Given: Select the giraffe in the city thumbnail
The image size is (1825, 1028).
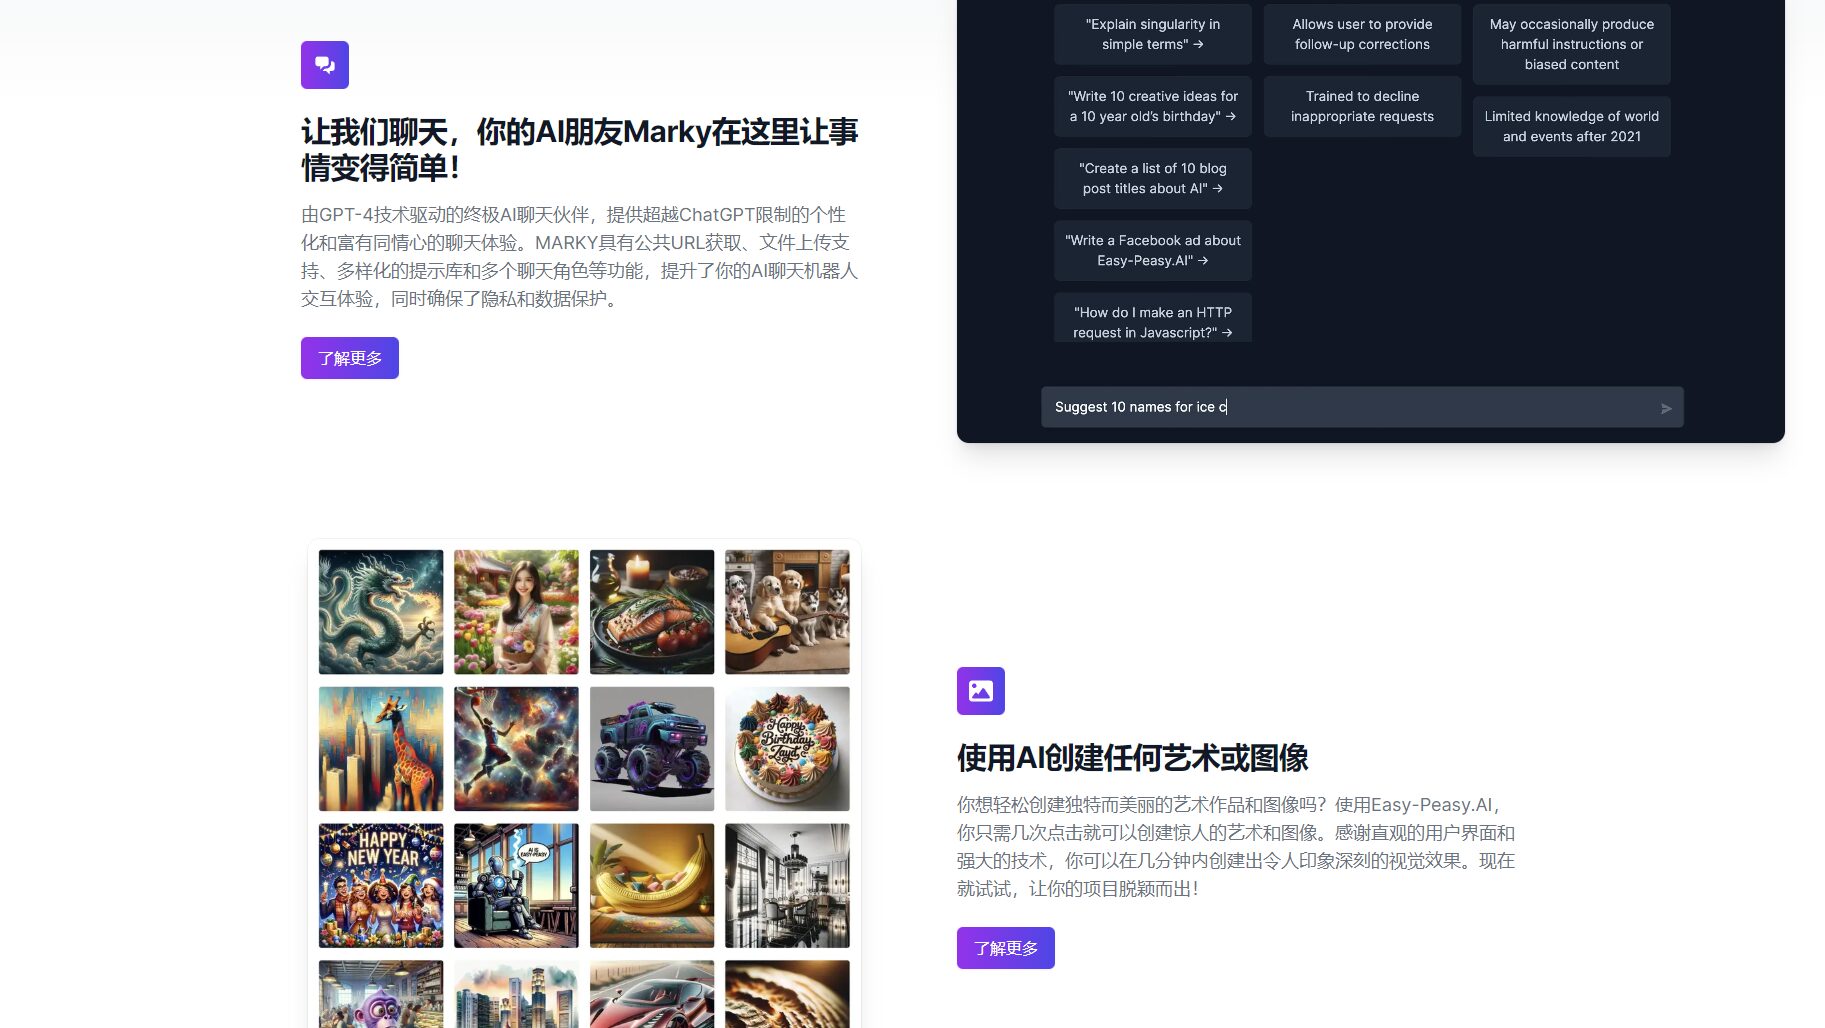Looking at the screenshot, I should [380, 748].
